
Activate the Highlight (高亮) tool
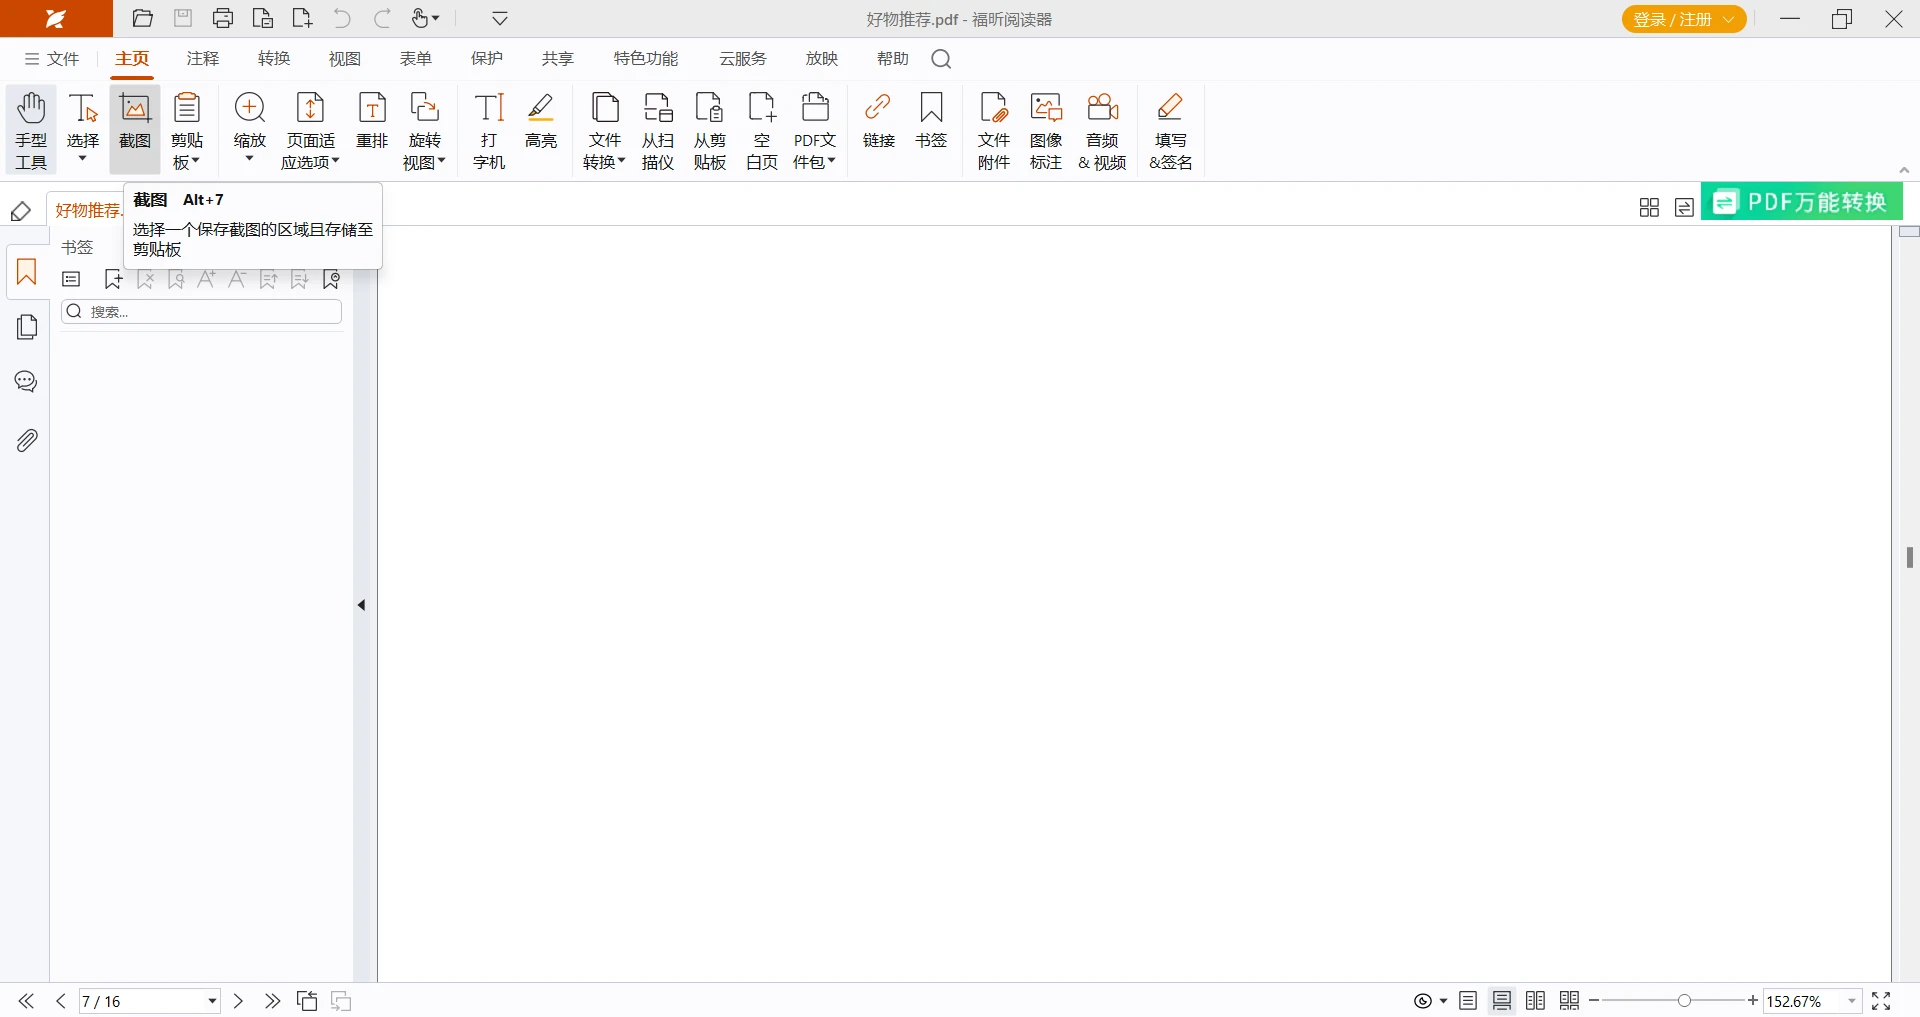541,122
